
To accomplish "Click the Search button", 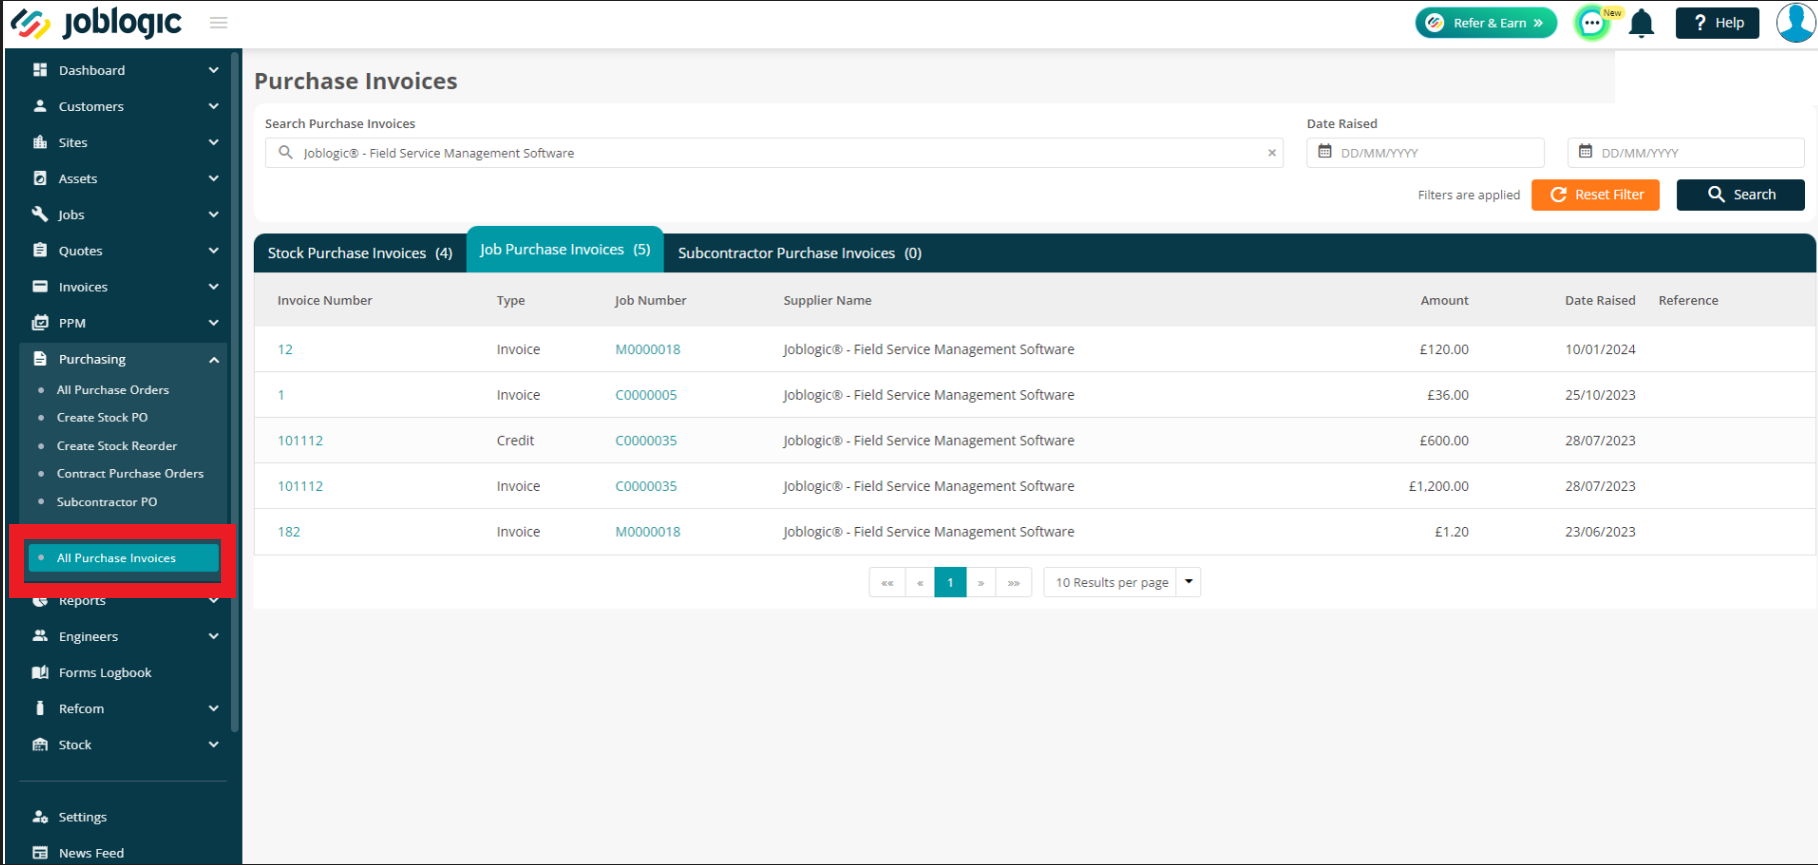I will point(1740,195).
